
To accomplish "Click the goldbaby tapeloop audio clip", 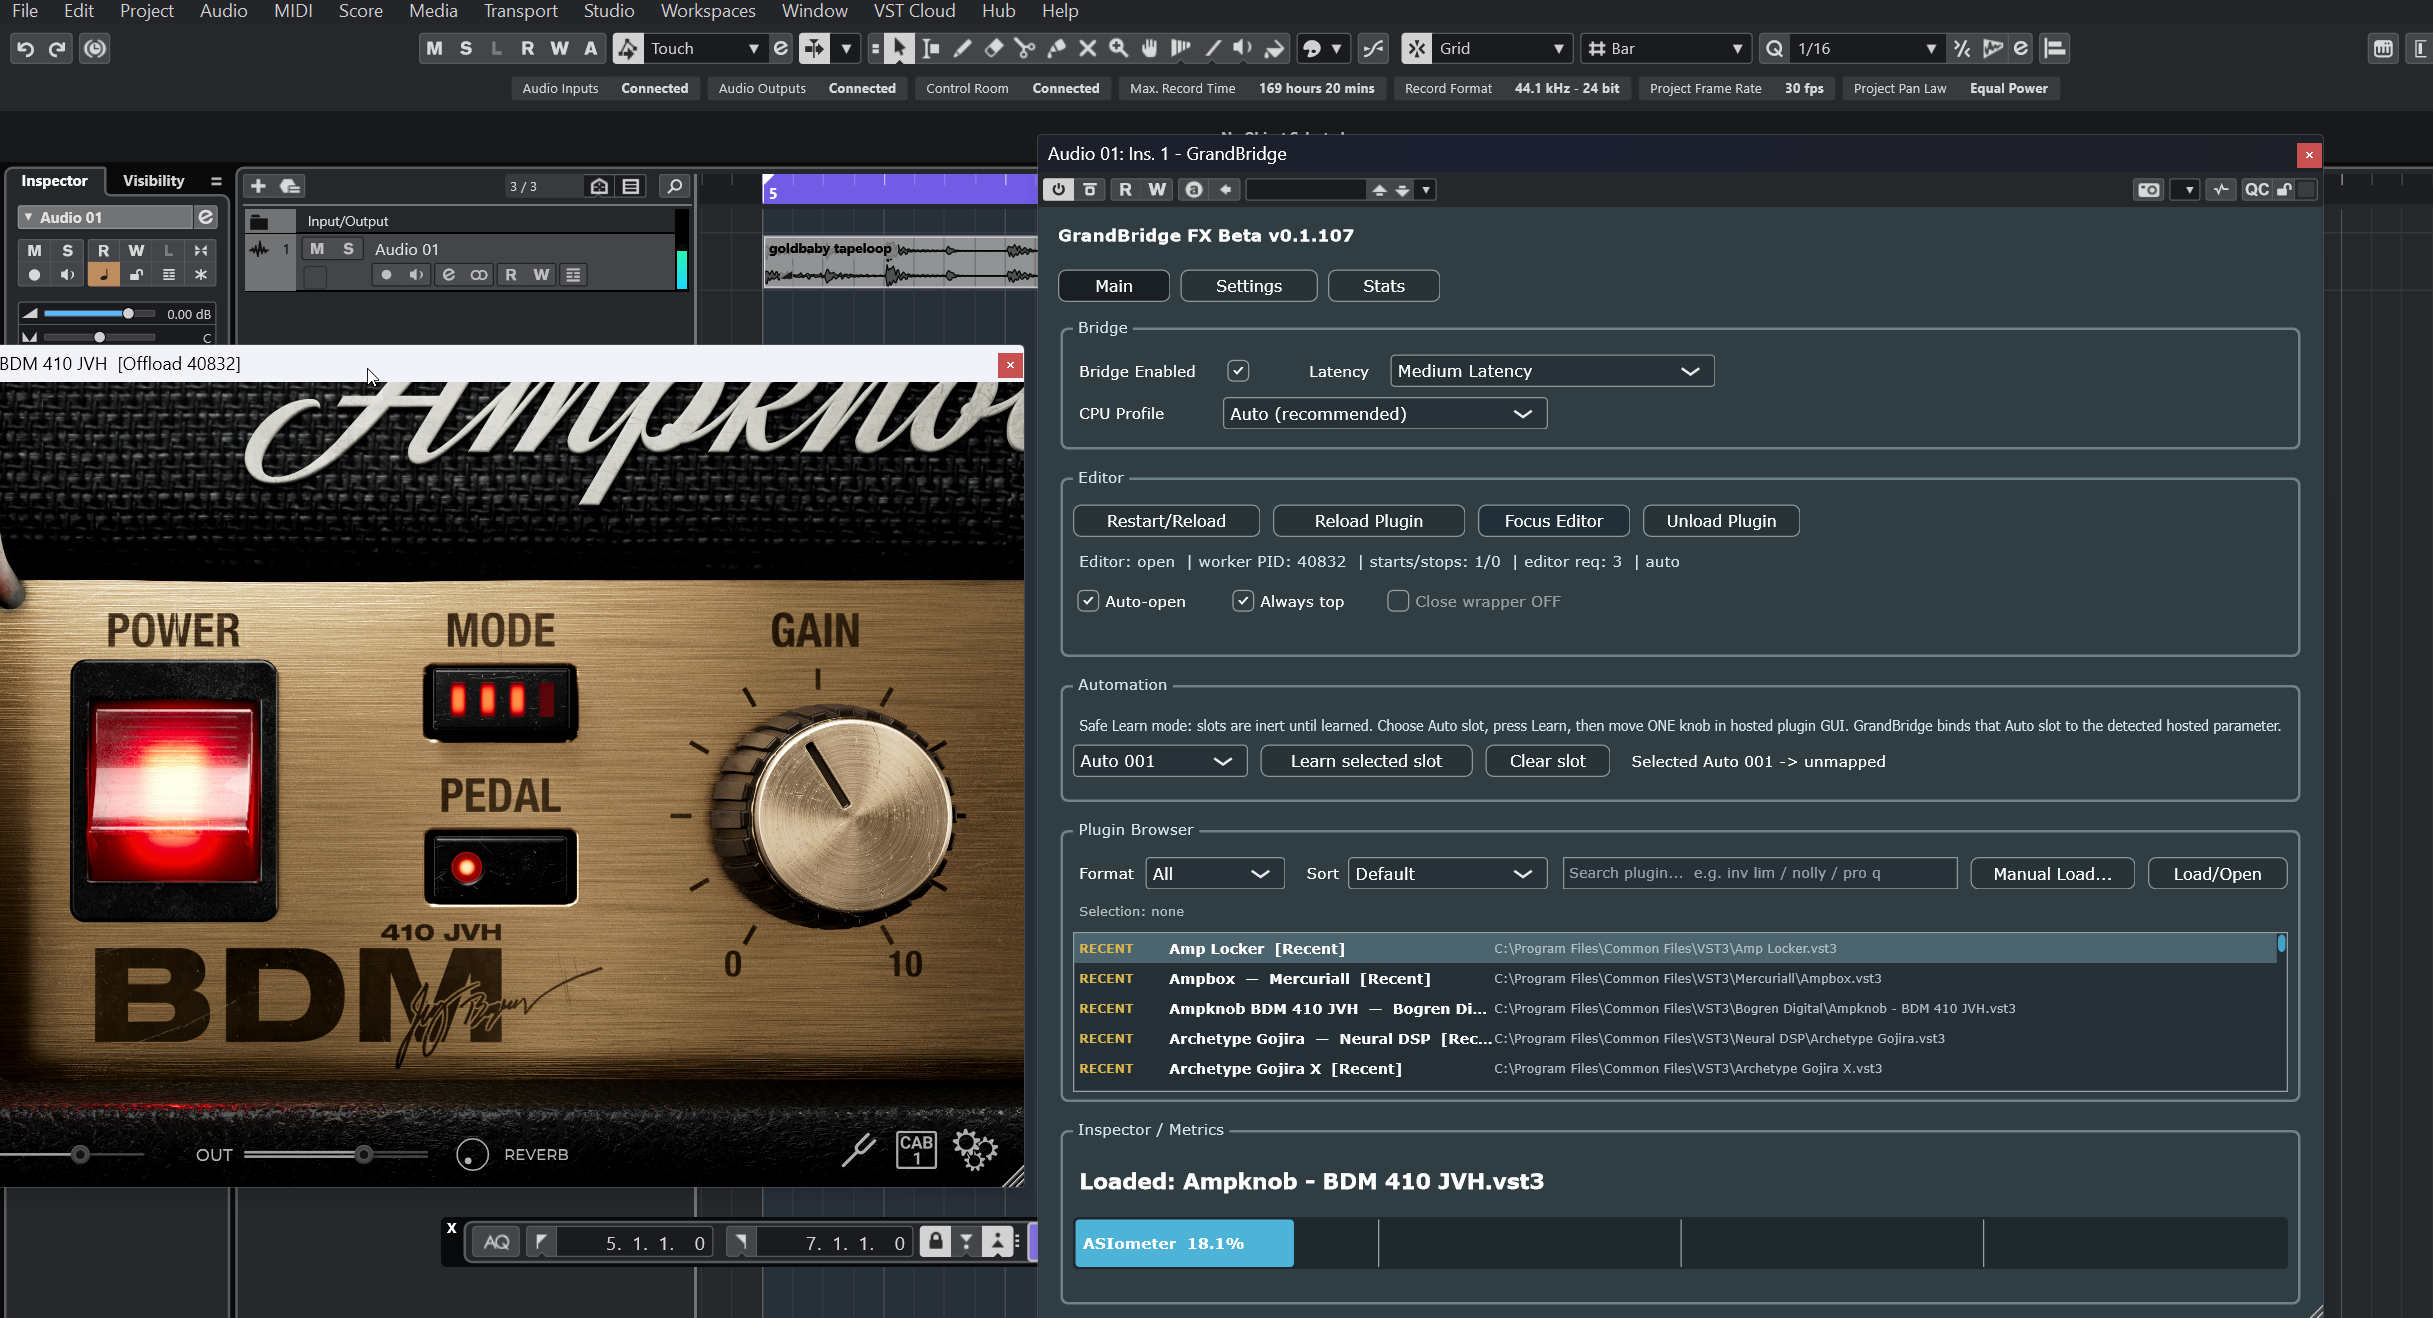I will [900, 262].
